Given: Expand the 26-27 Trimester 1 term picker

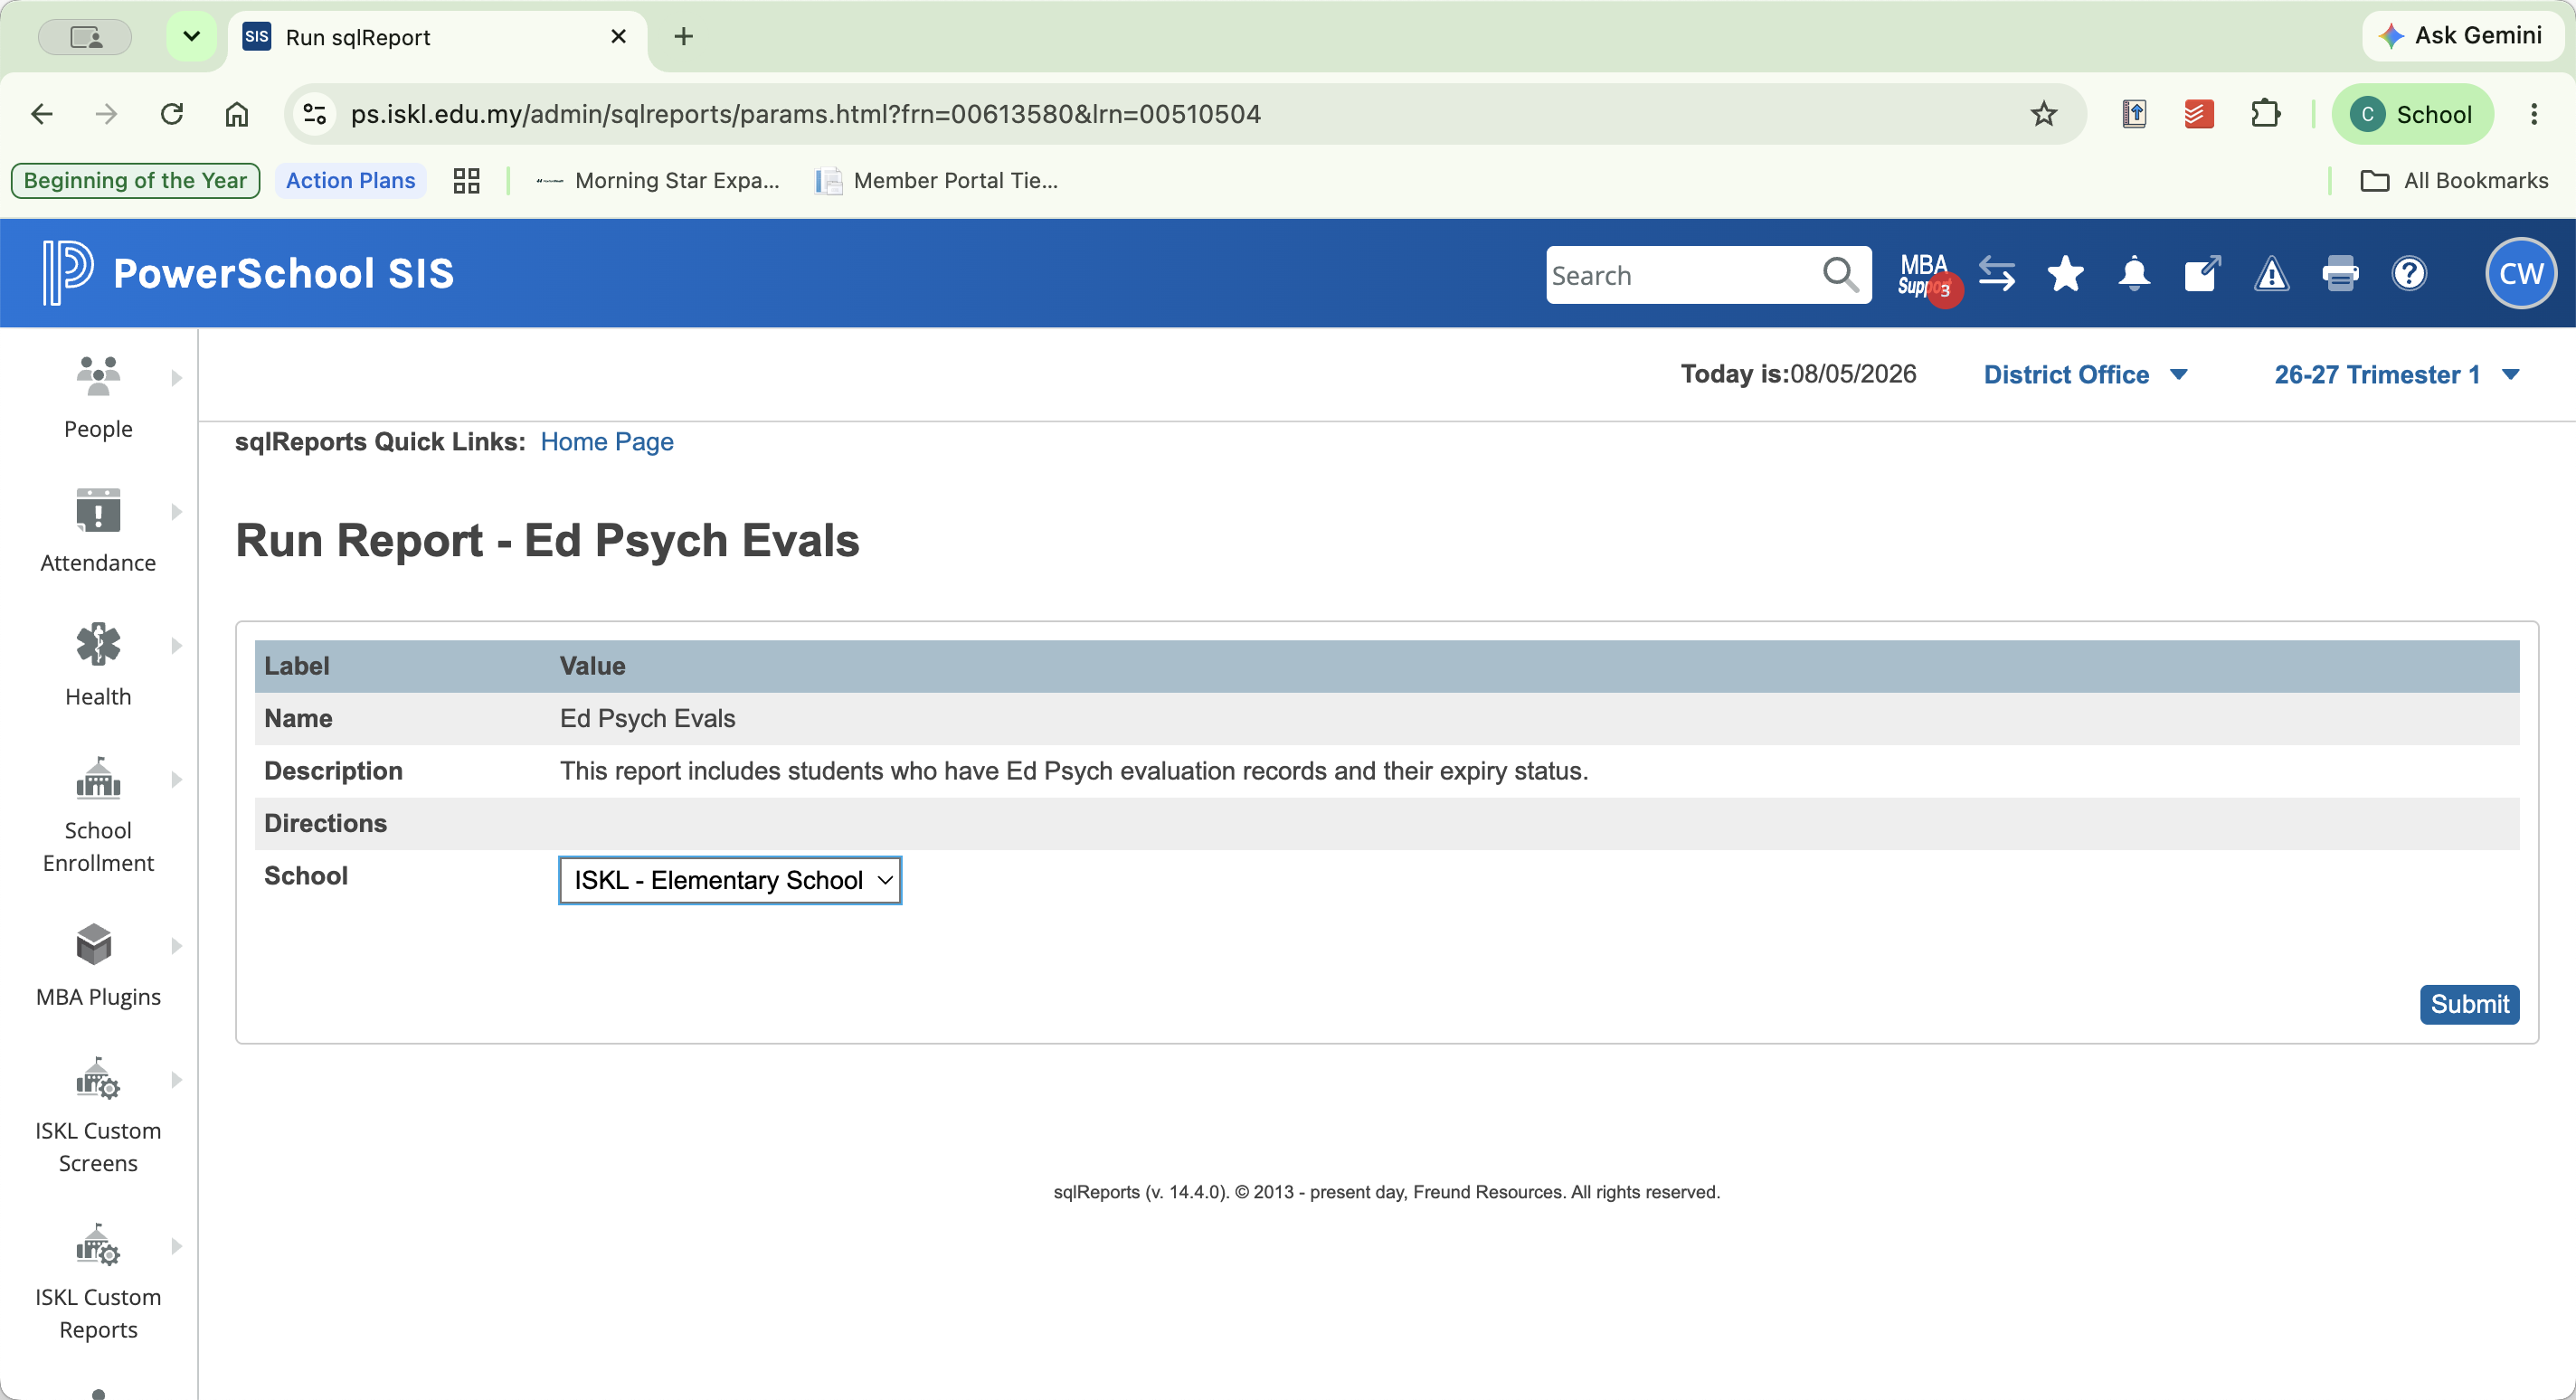Looking at the screenshot, I should point(2396,375).
